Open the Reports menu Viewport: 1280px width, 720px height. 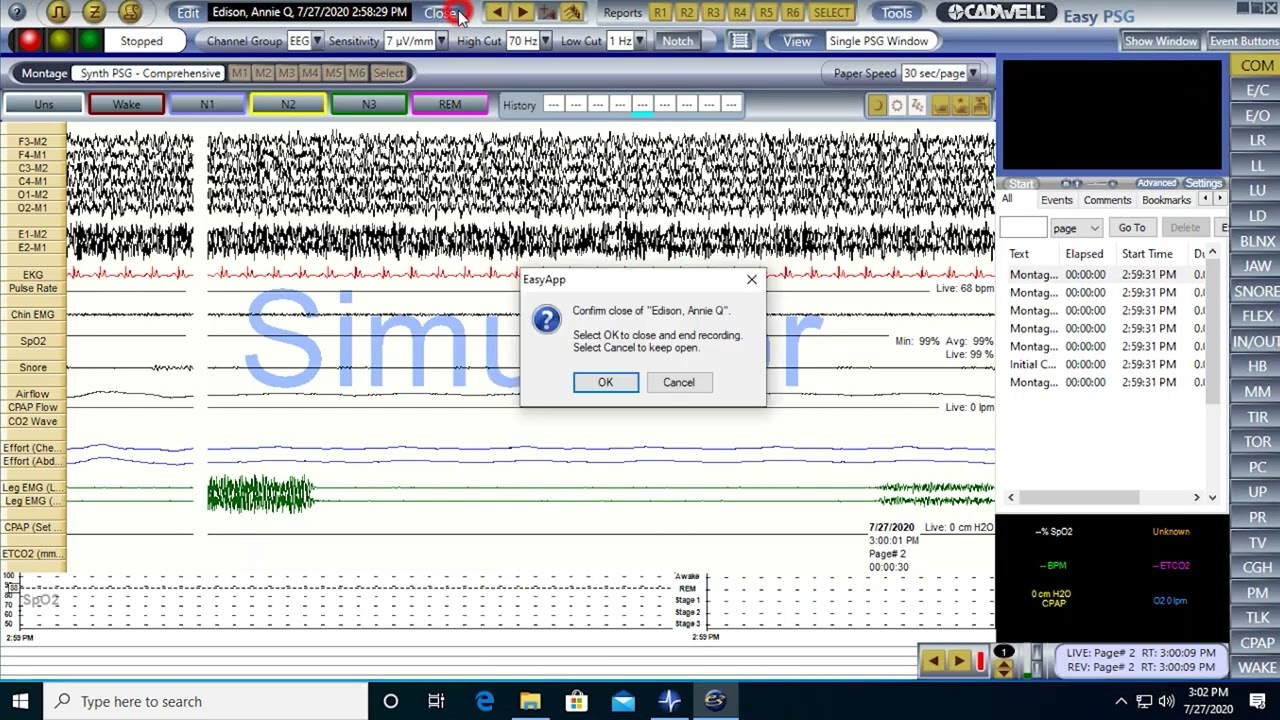coord(622,13)
